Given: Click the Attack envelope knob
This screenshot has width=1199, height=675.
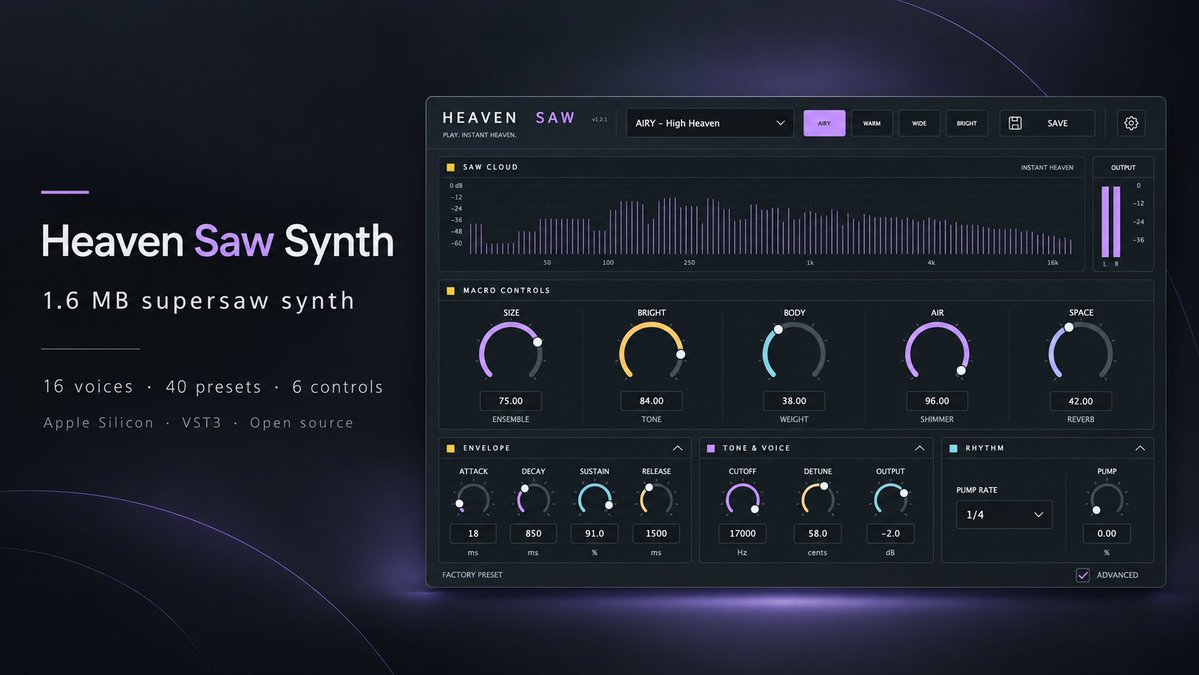Looking at the screenshot, I should (x=473, y=499).
